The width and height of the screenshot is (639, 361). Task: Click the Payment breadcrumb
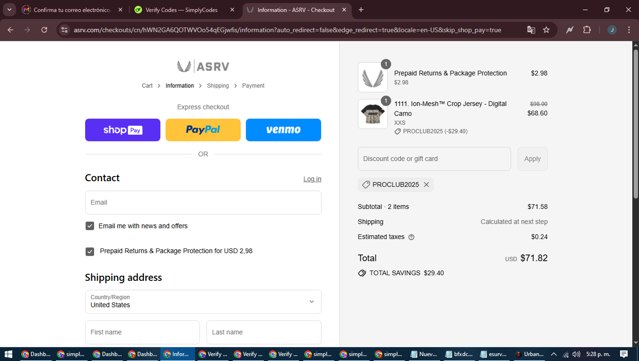coord(253,86)
